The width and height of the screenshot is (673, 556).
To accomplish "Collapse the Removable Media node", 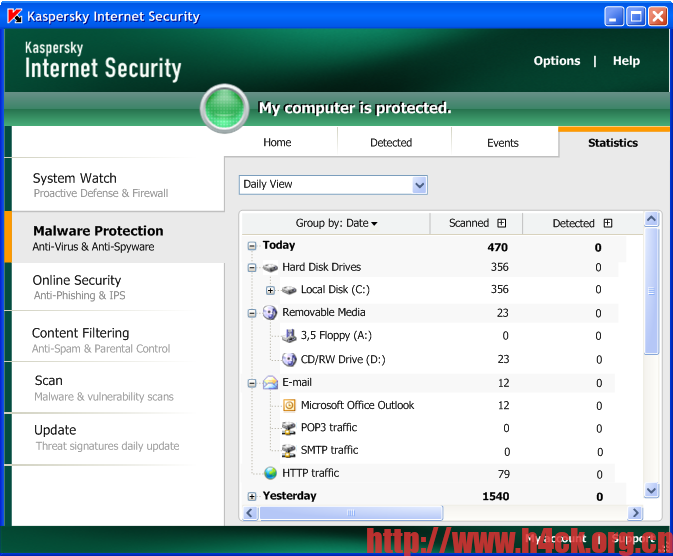I will pos(252,313).
